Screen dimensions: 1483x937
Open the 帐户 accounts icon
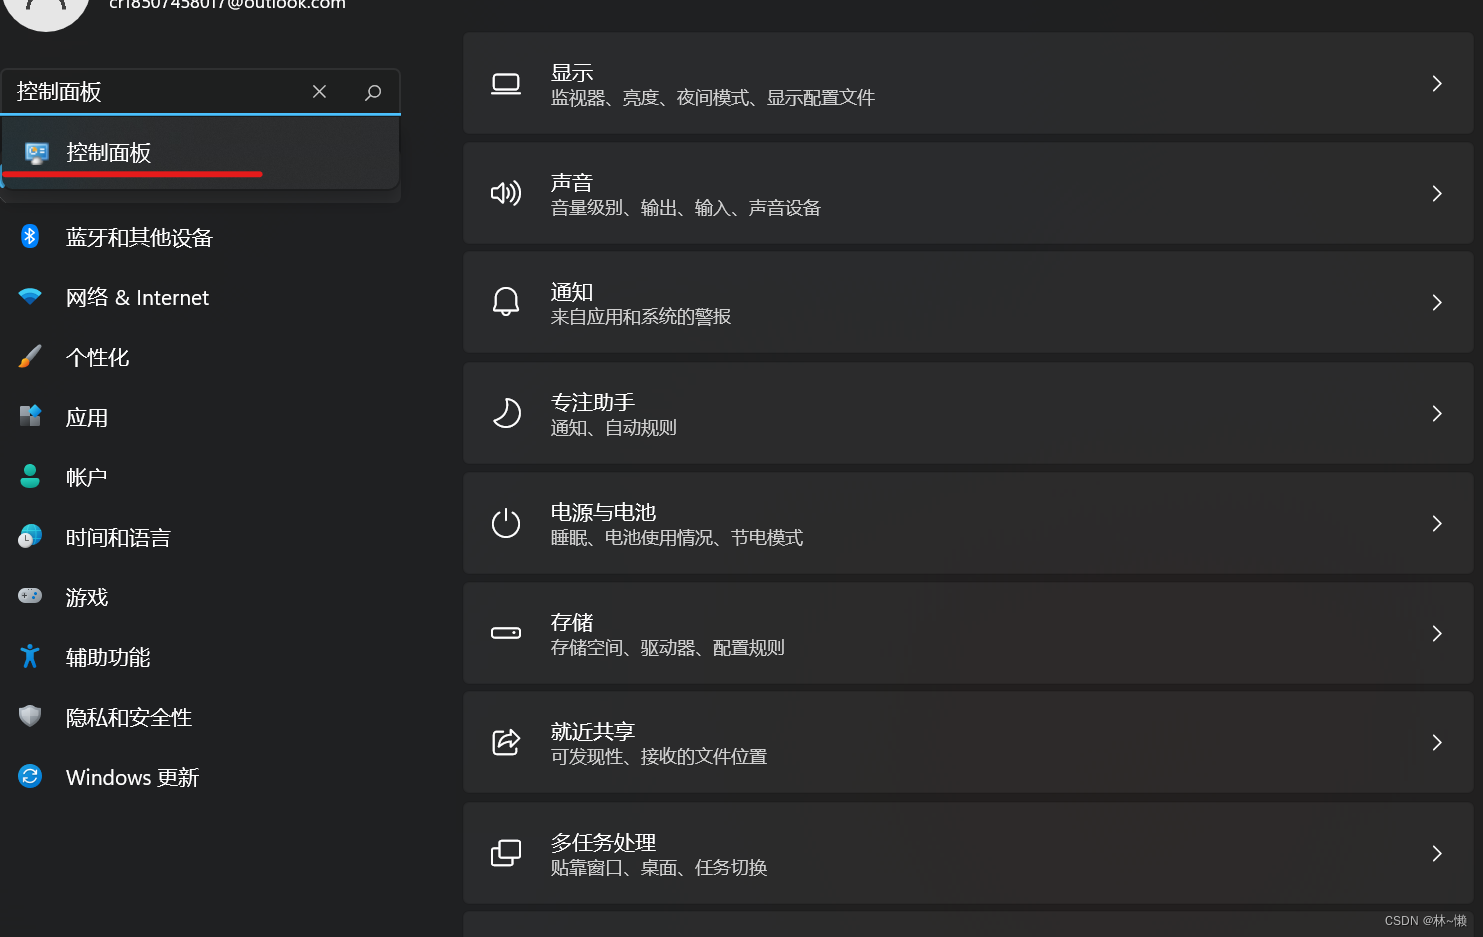(30, 477)
